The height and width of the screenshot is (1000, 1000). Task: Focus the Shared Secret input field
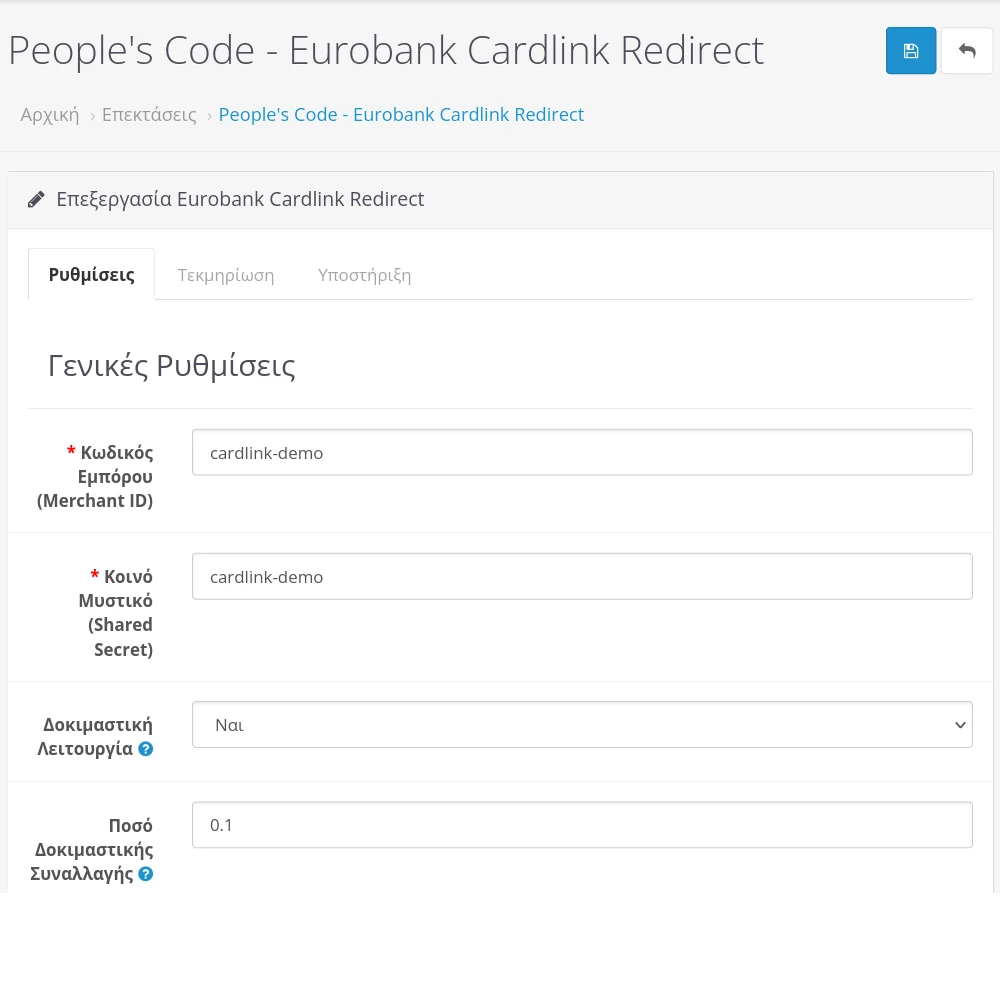click(581, 577)
